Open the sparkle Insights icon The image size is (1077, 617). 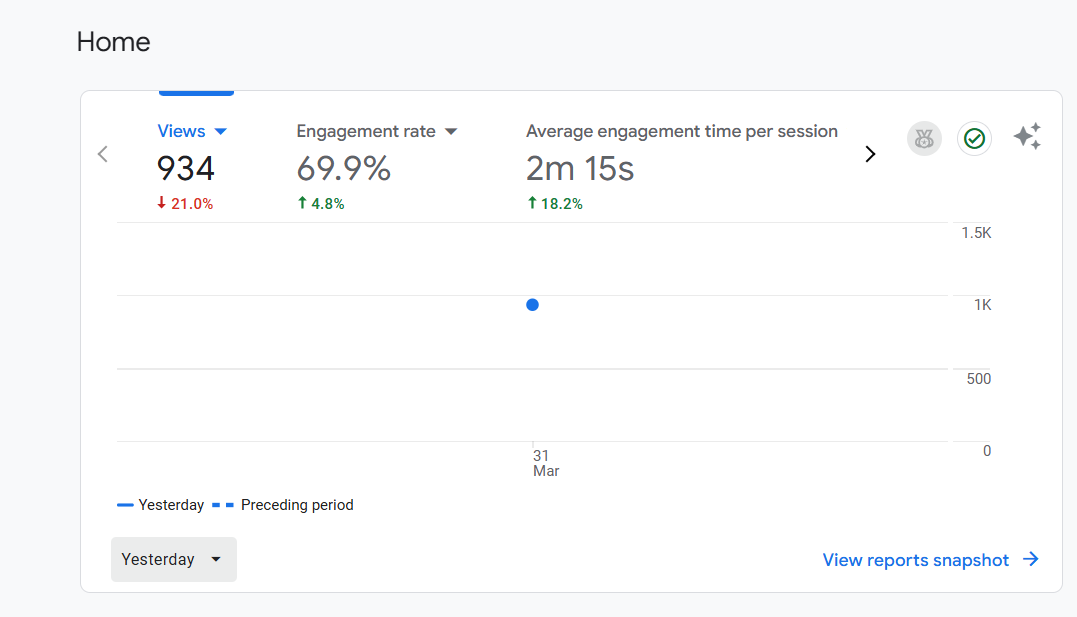[1027, 137]
